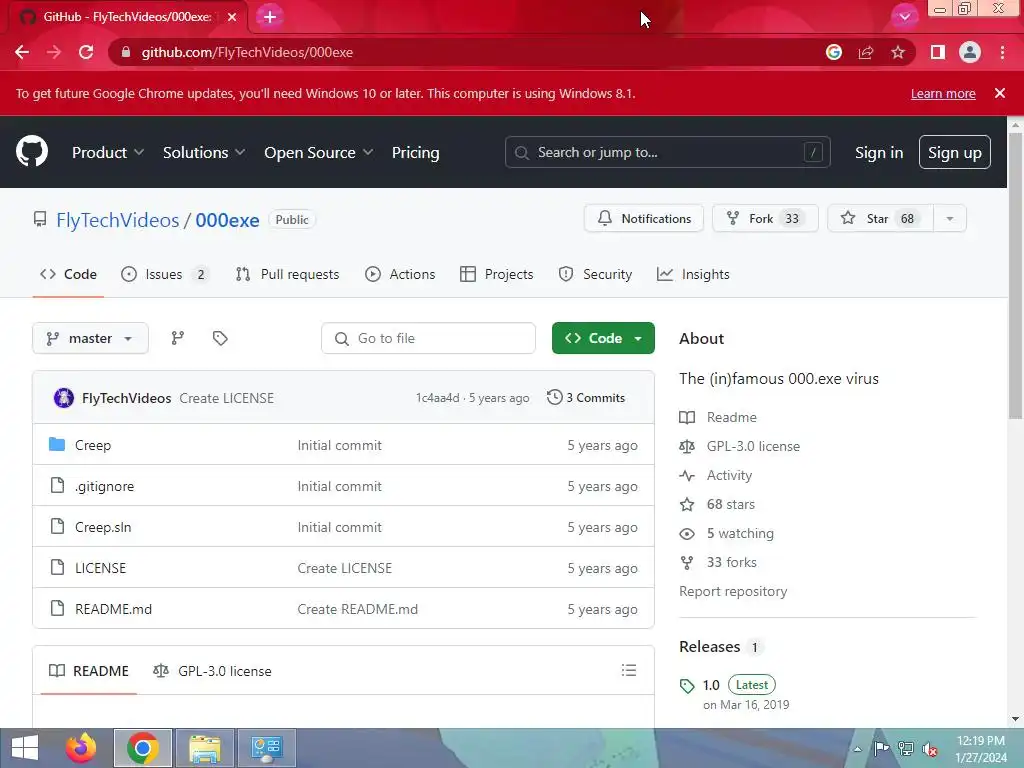Switch to the Issues tab
Image resolution: width=1024 pixels, height=768 pixels.
tap(165, 274)
